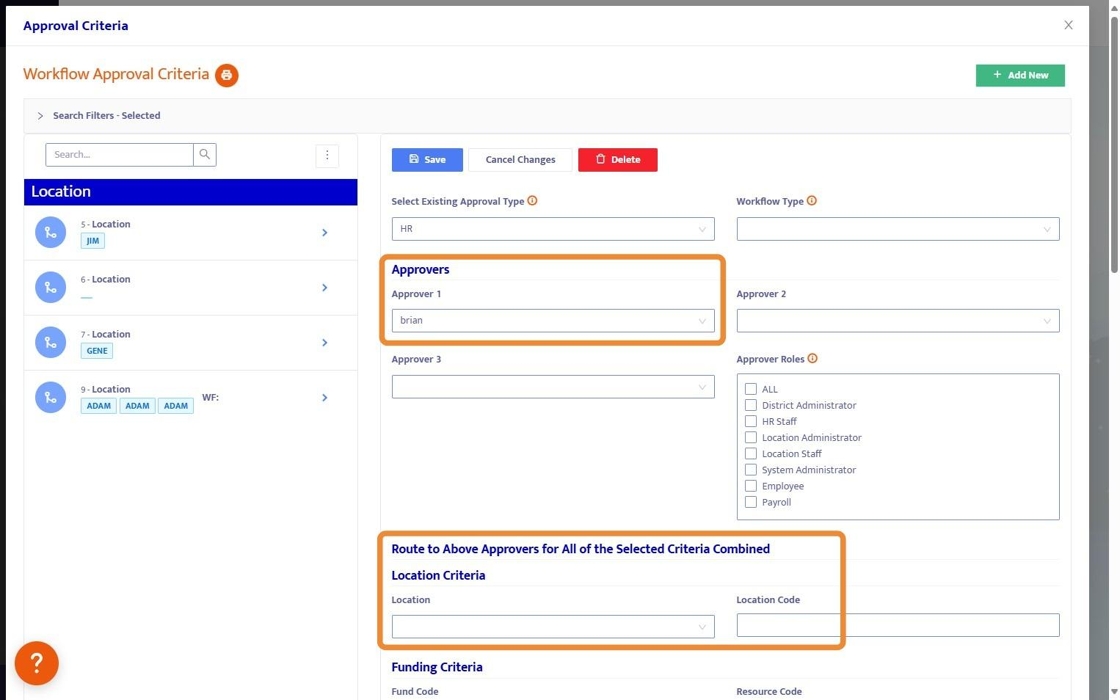Click the Location Criteria heading
Screen dimensions: 1120x700
tap(439, 576)
